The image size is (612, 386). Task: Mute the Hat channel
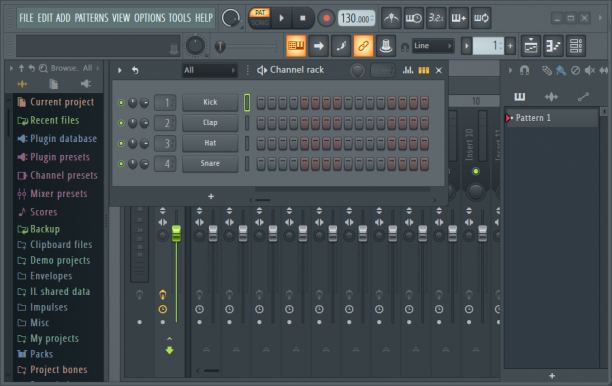pos(121,143)
